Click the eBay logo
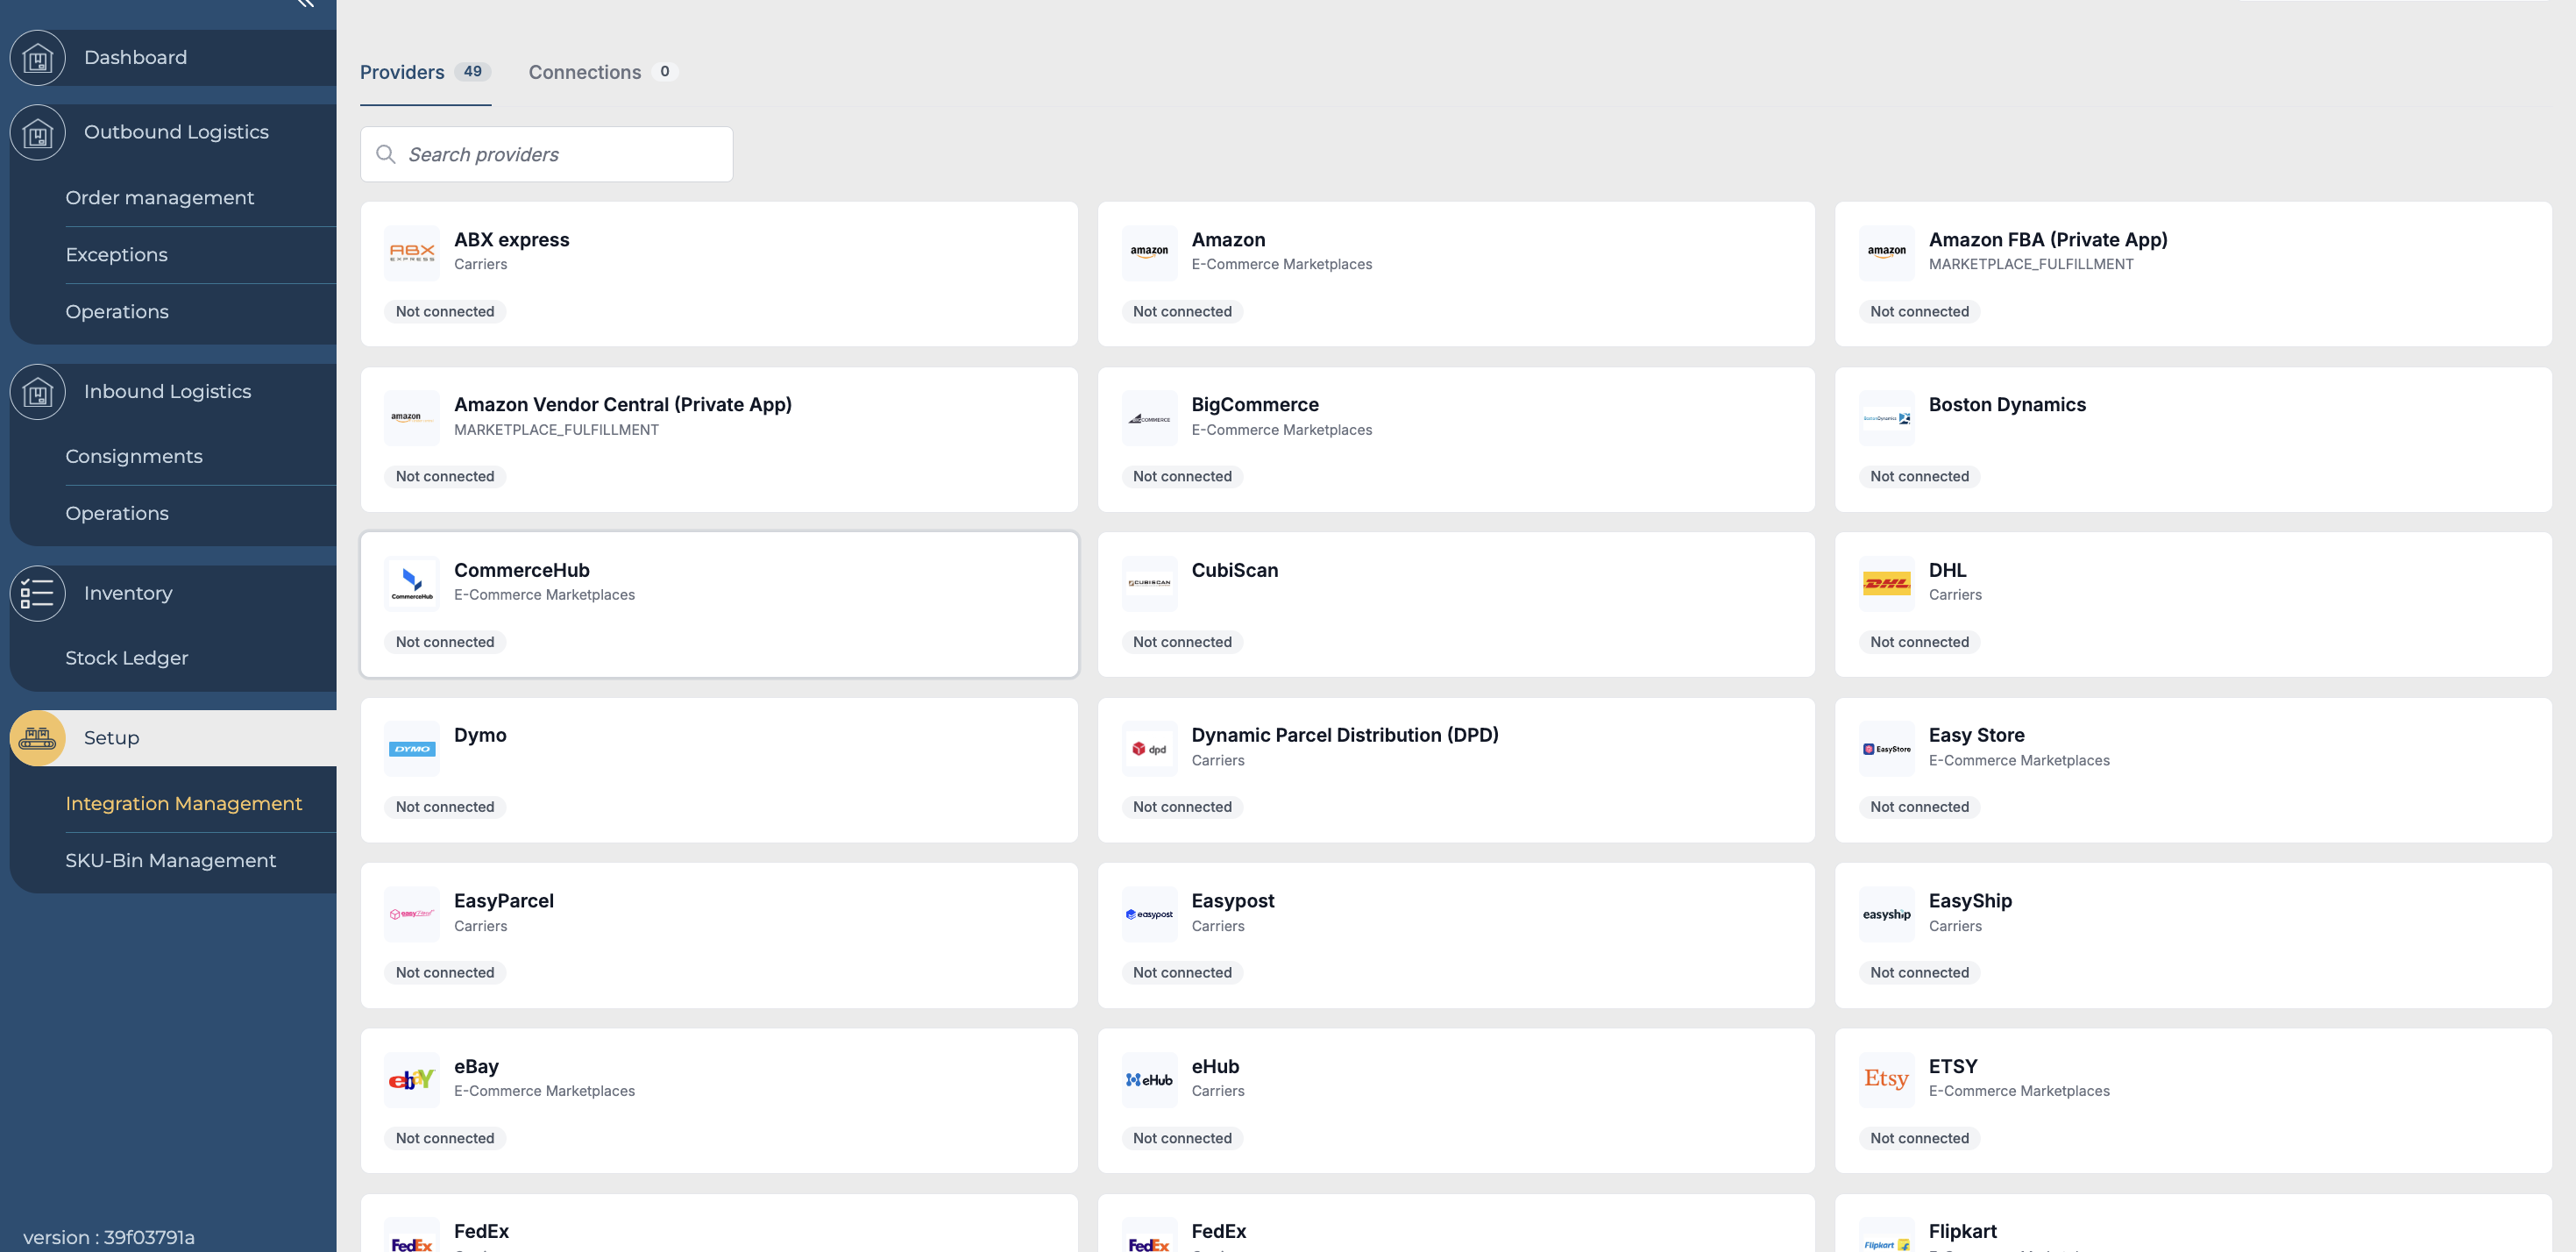The height and width of the screenshot is (1252, 2576). point(412,1080)
